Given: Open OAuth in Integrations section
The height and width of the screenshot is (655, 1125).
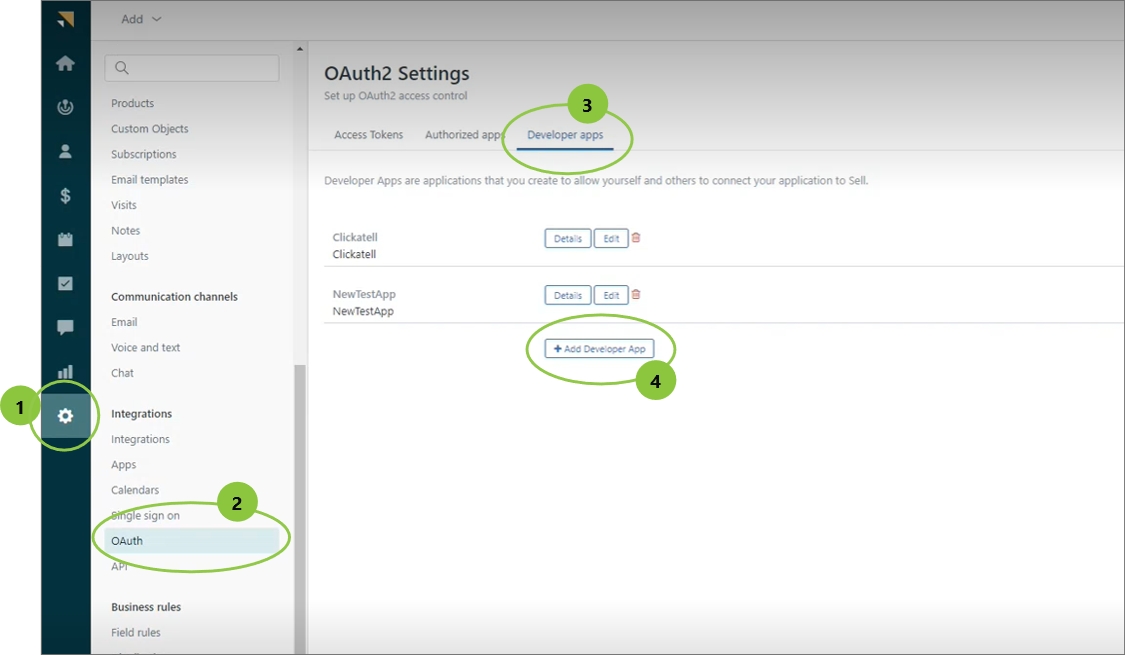Looking at the screenshot, I should pos(127,541).
